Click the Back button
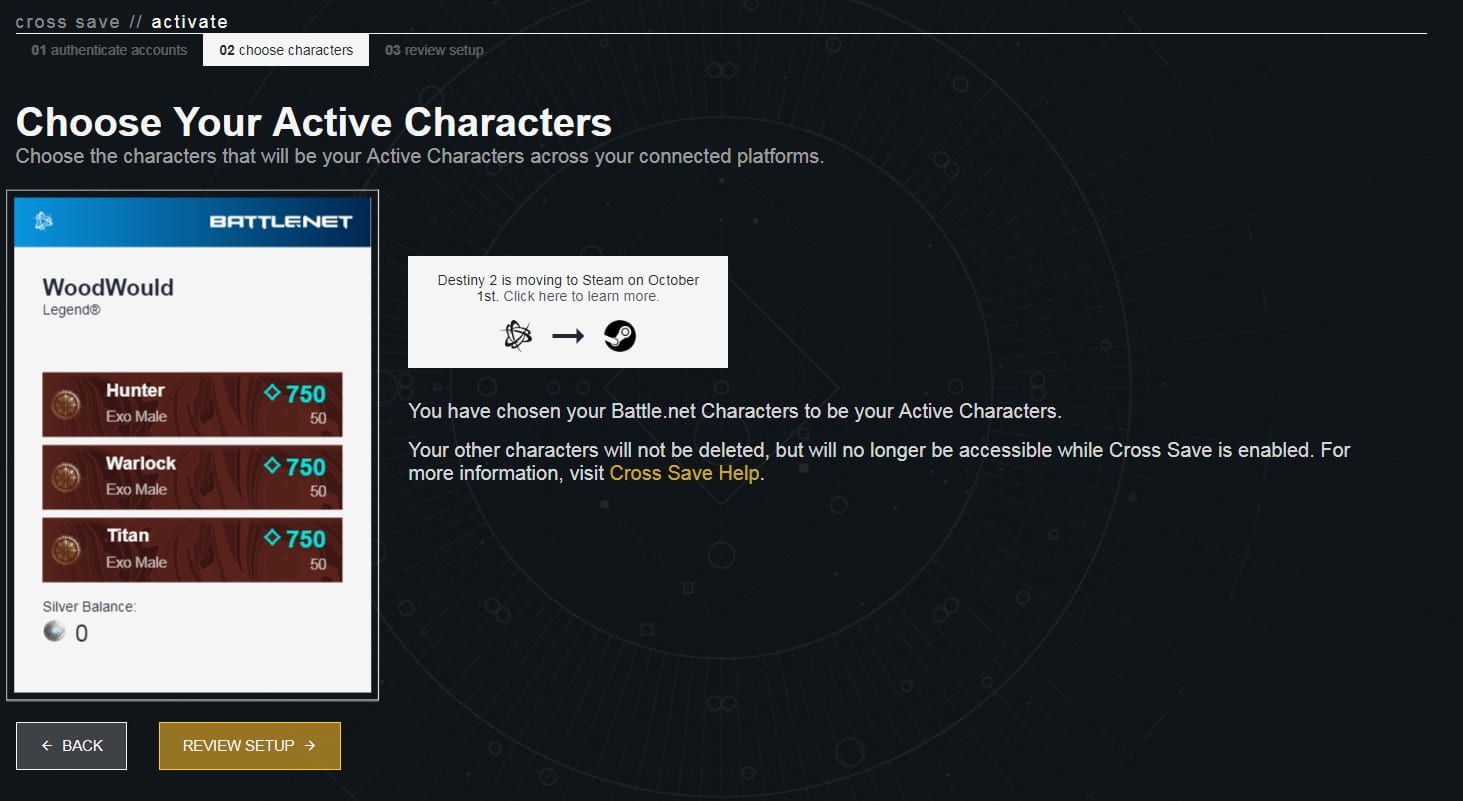The height and width of the screenshot is (801, 1463). point(71,746)
